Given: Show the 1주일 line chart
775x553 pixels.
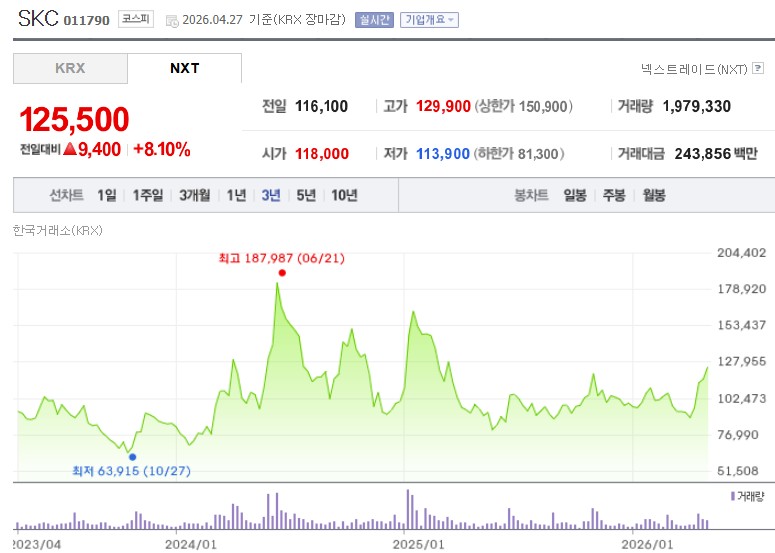Looking at the screenshot, I should [147, 195].
